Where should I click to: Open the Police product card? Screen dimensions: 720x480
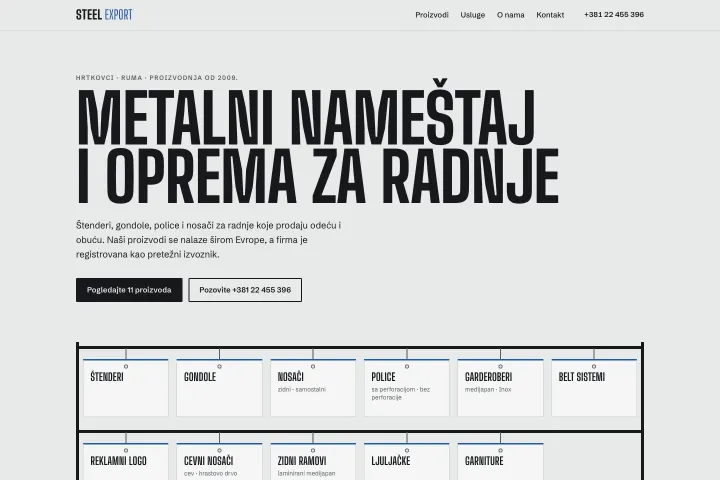pos(407,388)
